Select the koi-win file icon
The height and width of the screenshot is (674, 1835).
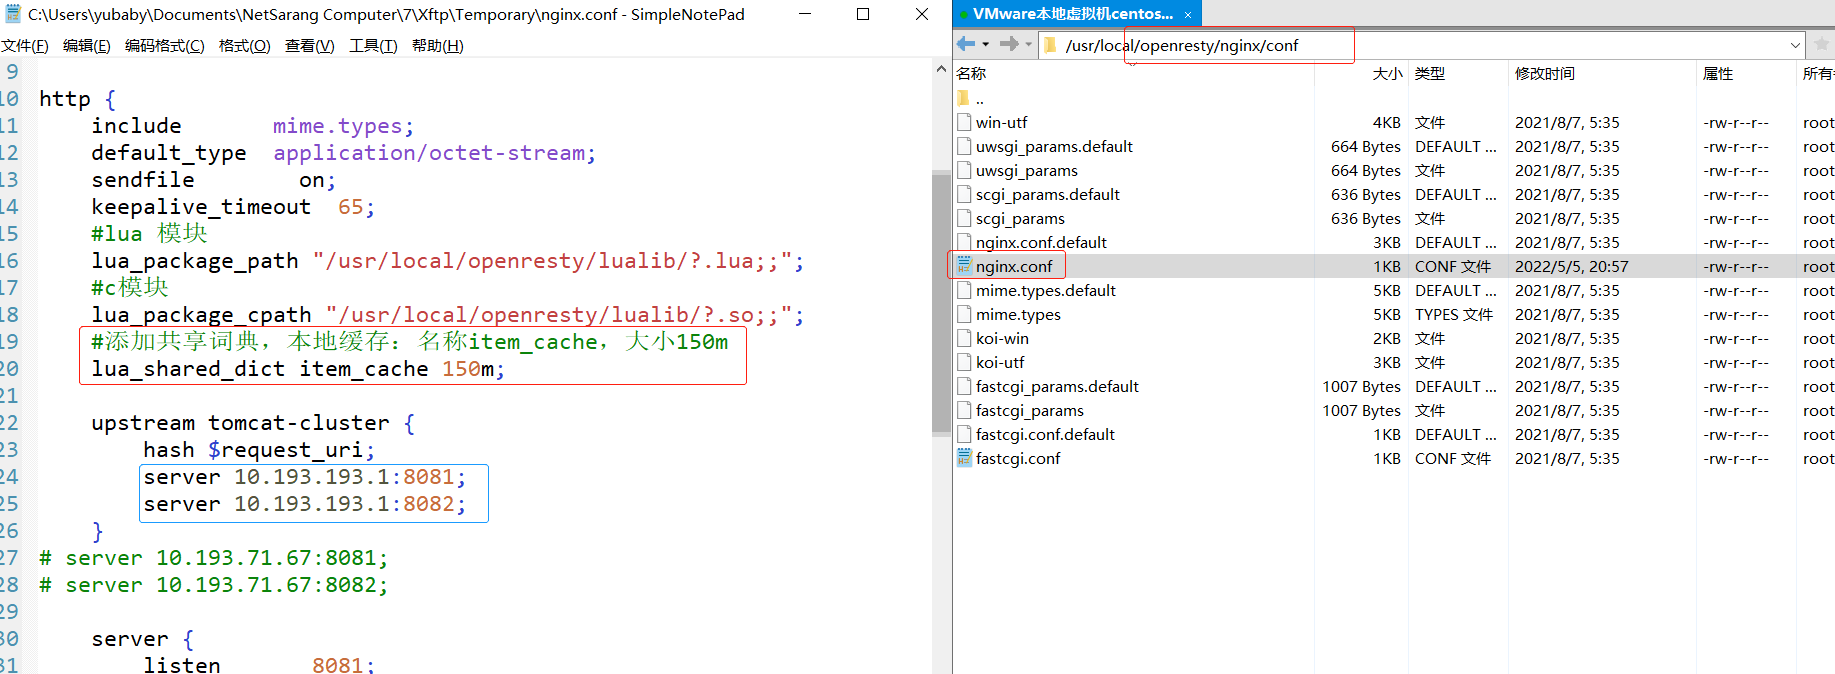[x=964, y=338]
